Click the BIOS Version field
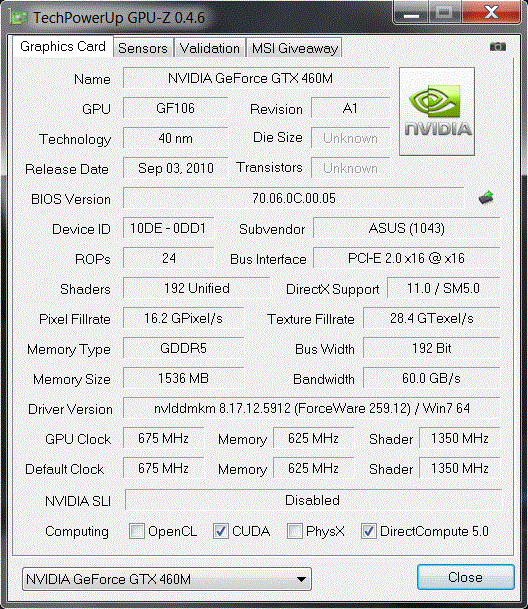The image size is (528, 609). 294,198
